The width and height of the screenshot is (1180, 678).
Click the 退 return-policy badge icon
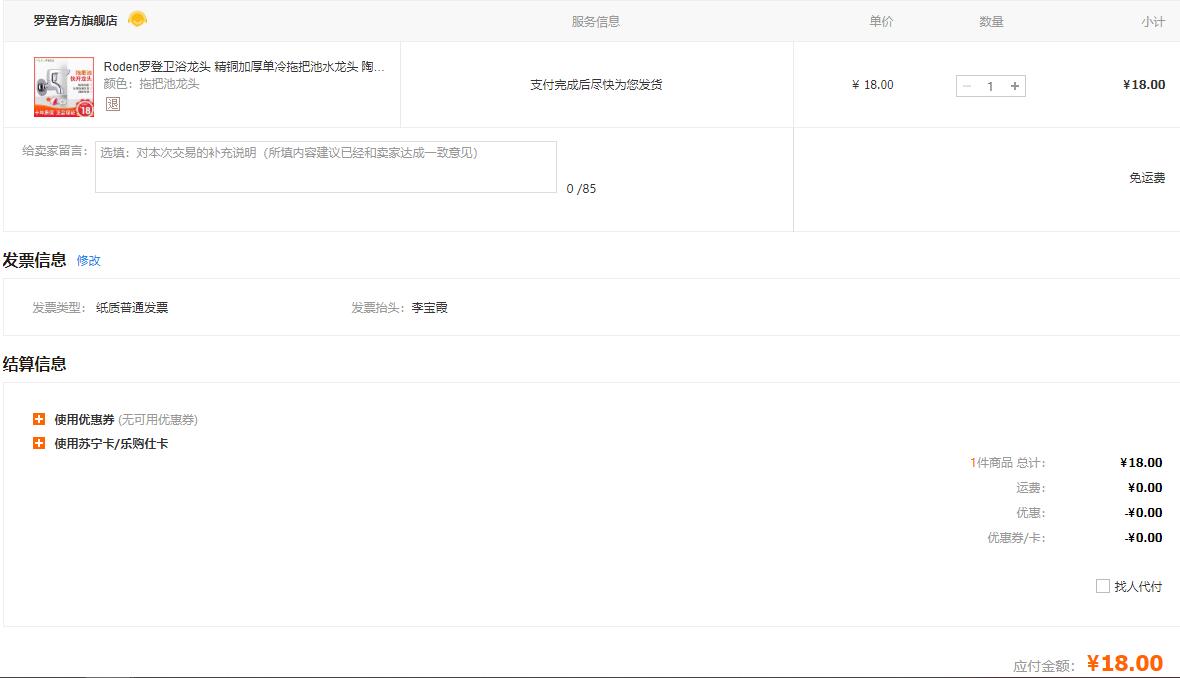click(113, 104)
